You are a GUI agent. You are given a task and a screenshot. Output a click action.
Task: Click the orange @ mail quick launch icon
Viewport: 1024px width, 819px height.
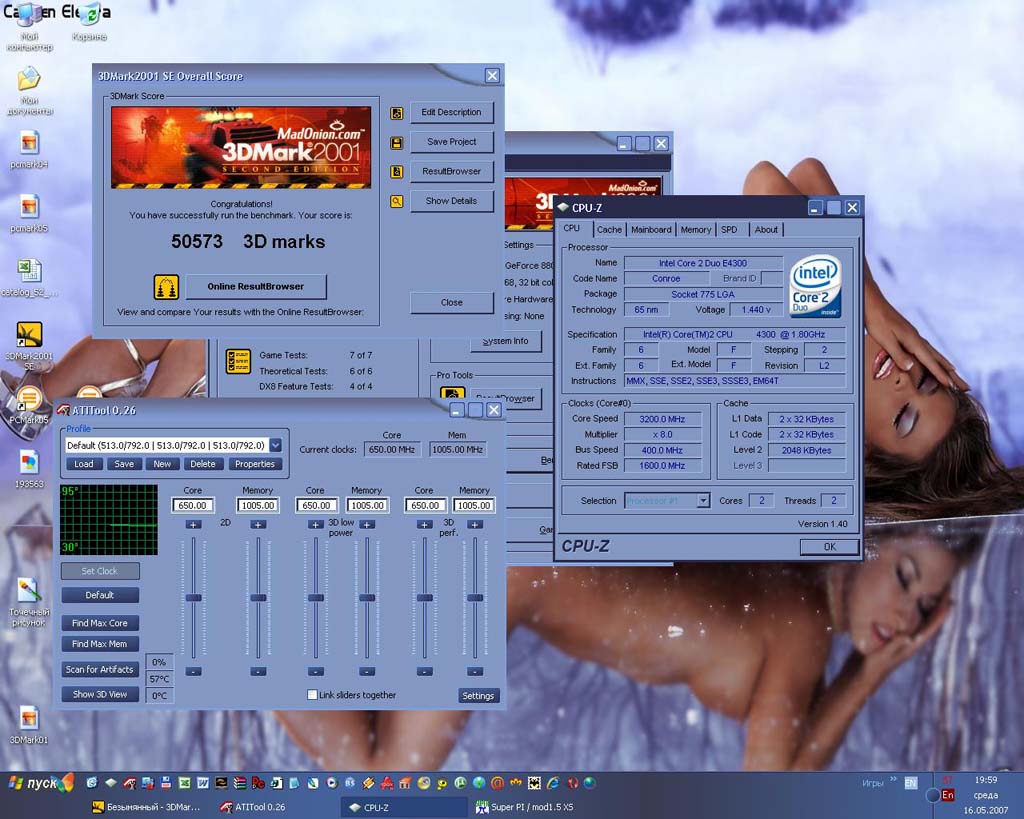pyautogui.click(x=498, y=782)
